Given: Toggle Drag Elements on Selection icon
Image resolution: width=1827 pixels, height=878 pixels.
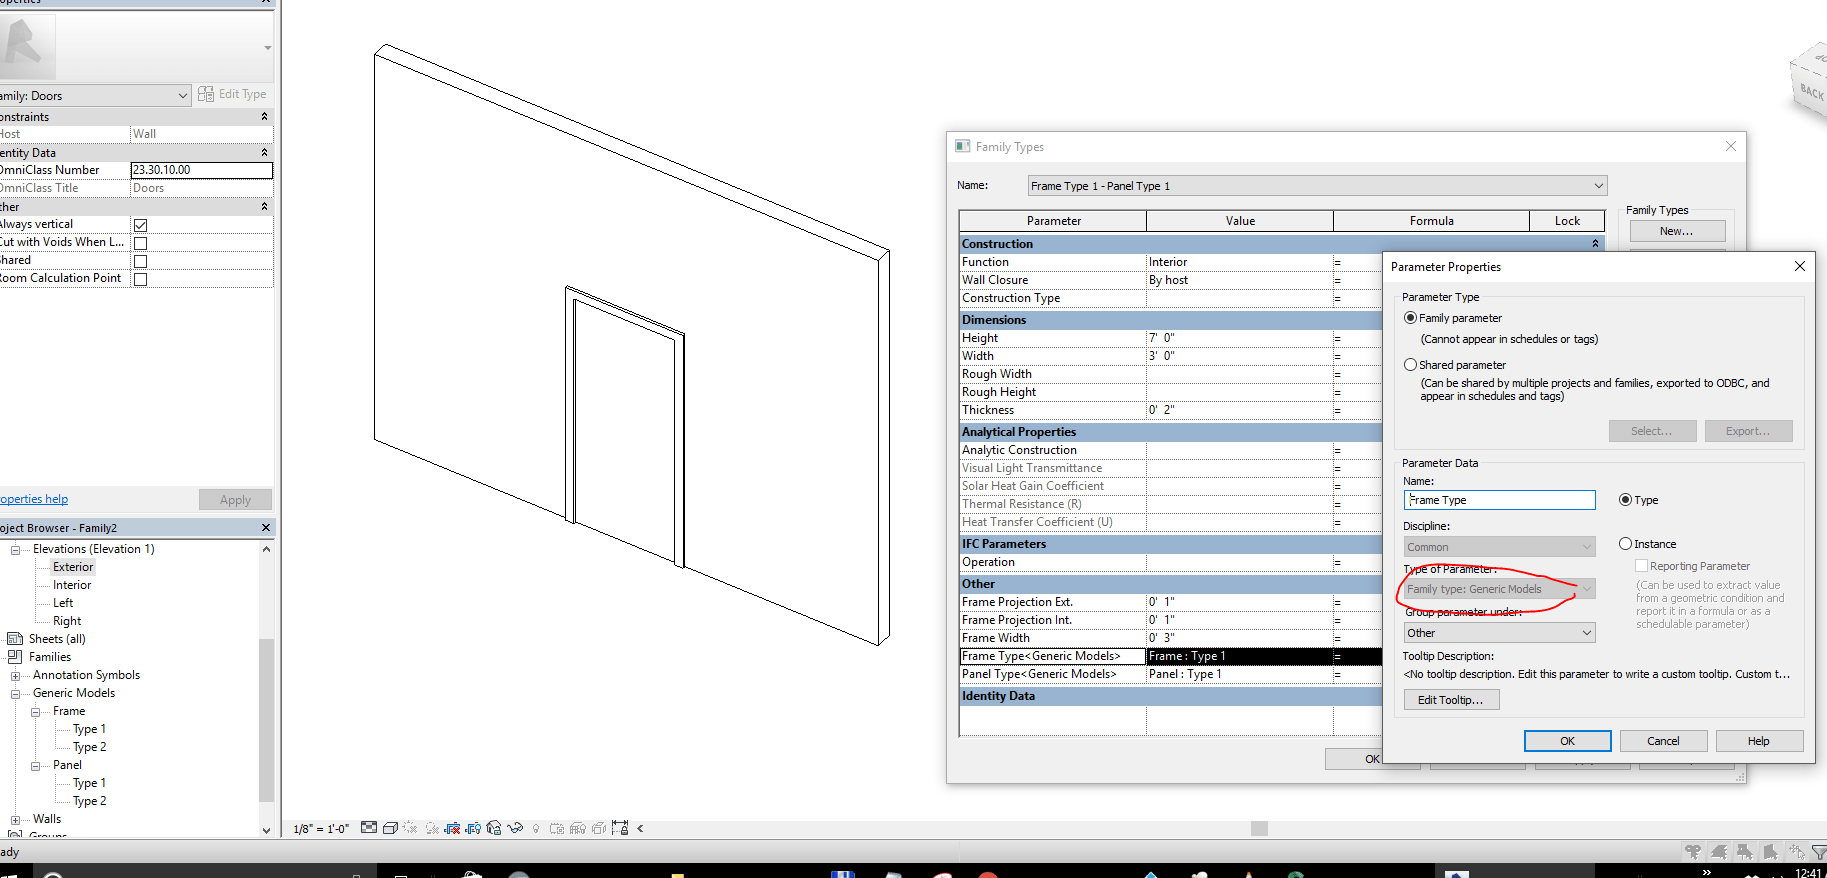Looking at the screenshot, I should (x=1797, y=852).
